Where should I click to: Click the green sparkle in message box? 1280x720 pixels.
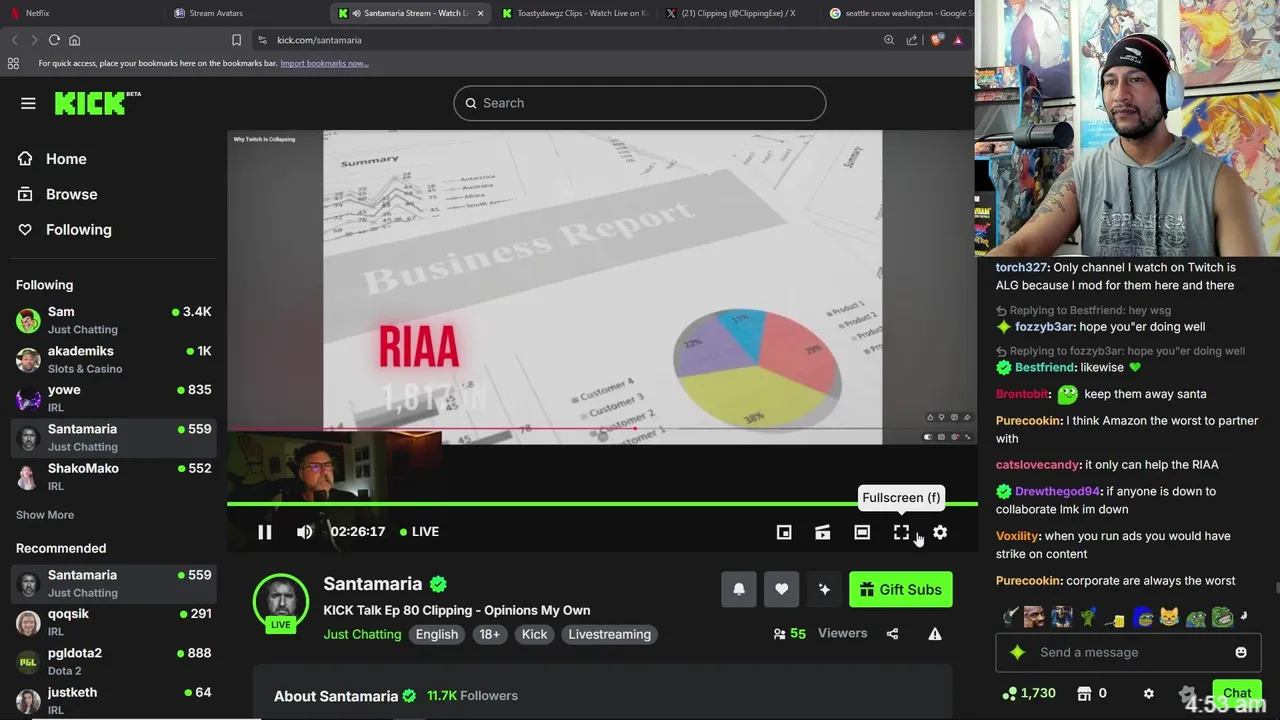1017,652
